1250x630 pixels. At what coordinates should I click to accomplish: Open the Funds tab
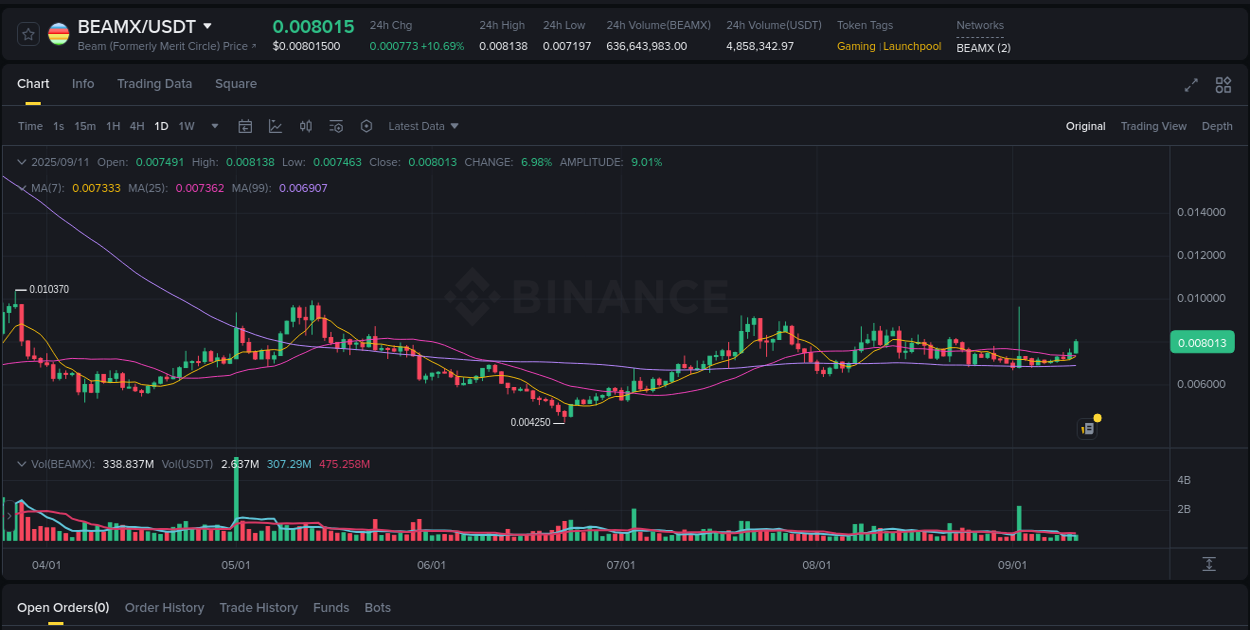click(331, 607)
